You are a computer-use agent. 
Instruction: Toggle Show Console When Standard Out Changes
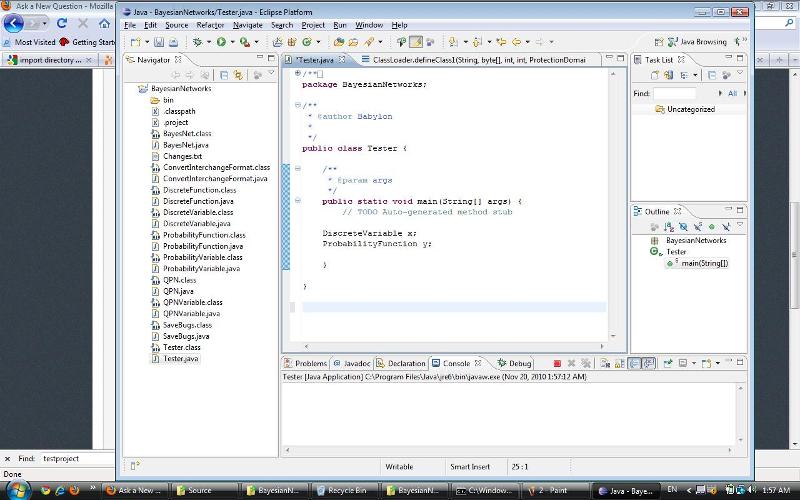pyautogui.click(x=634, y=363)
